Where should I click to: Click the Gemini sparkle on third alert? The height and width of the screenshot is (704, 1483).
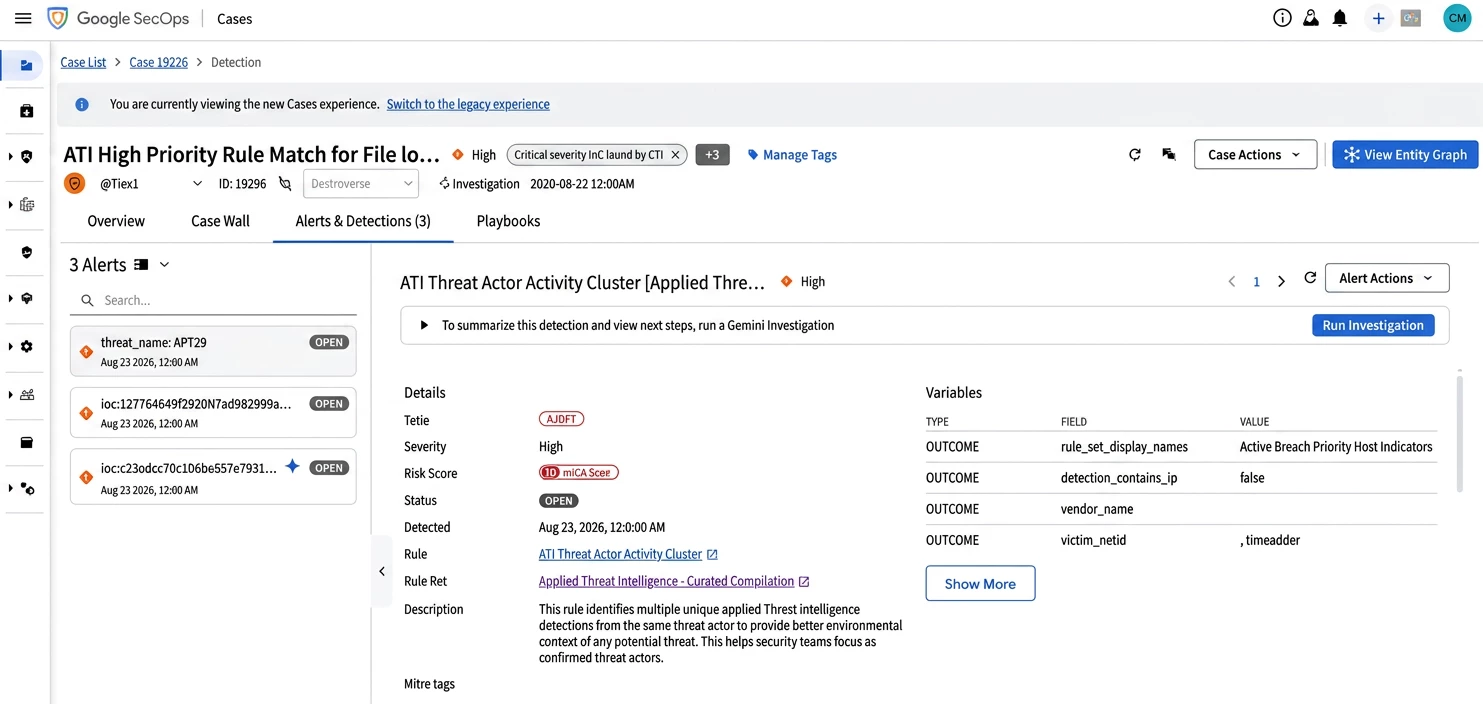pos(292,466)
